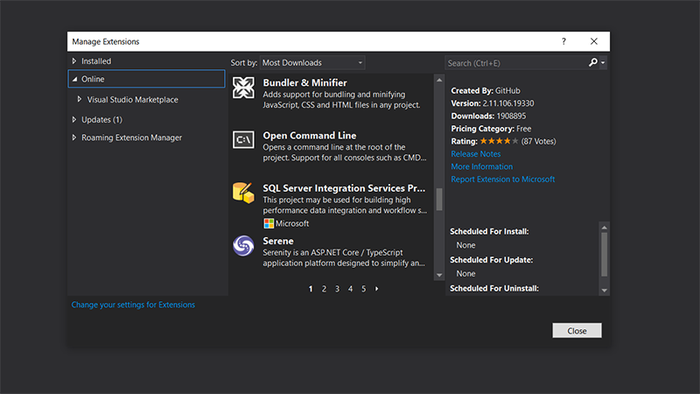Click the Close button
Viewport: 700px width, 394px height.
(x=577, y=331)
